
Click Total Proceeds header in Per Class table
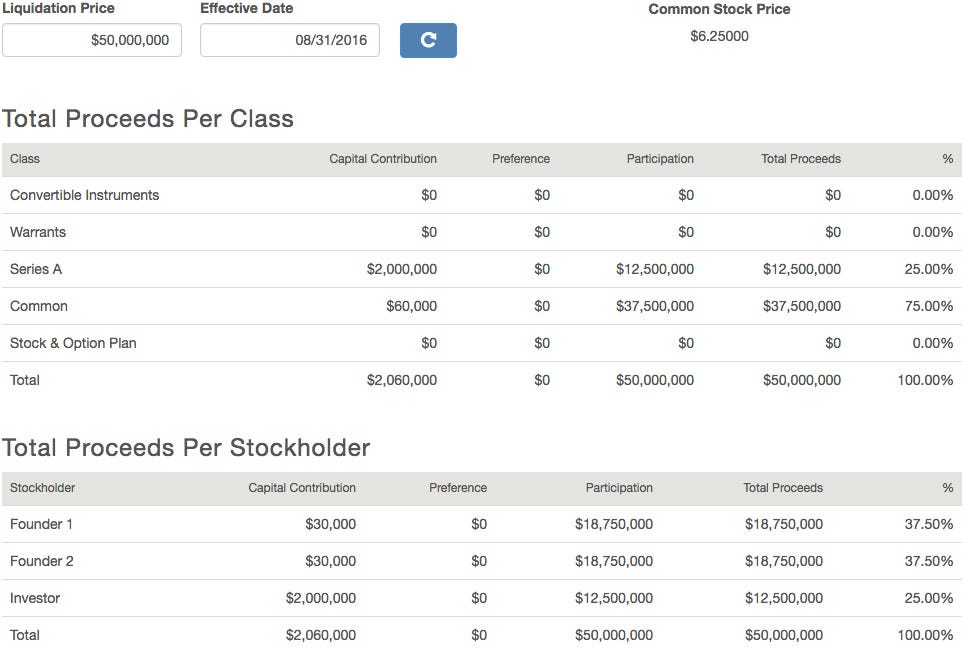click(x=800, y=159)
